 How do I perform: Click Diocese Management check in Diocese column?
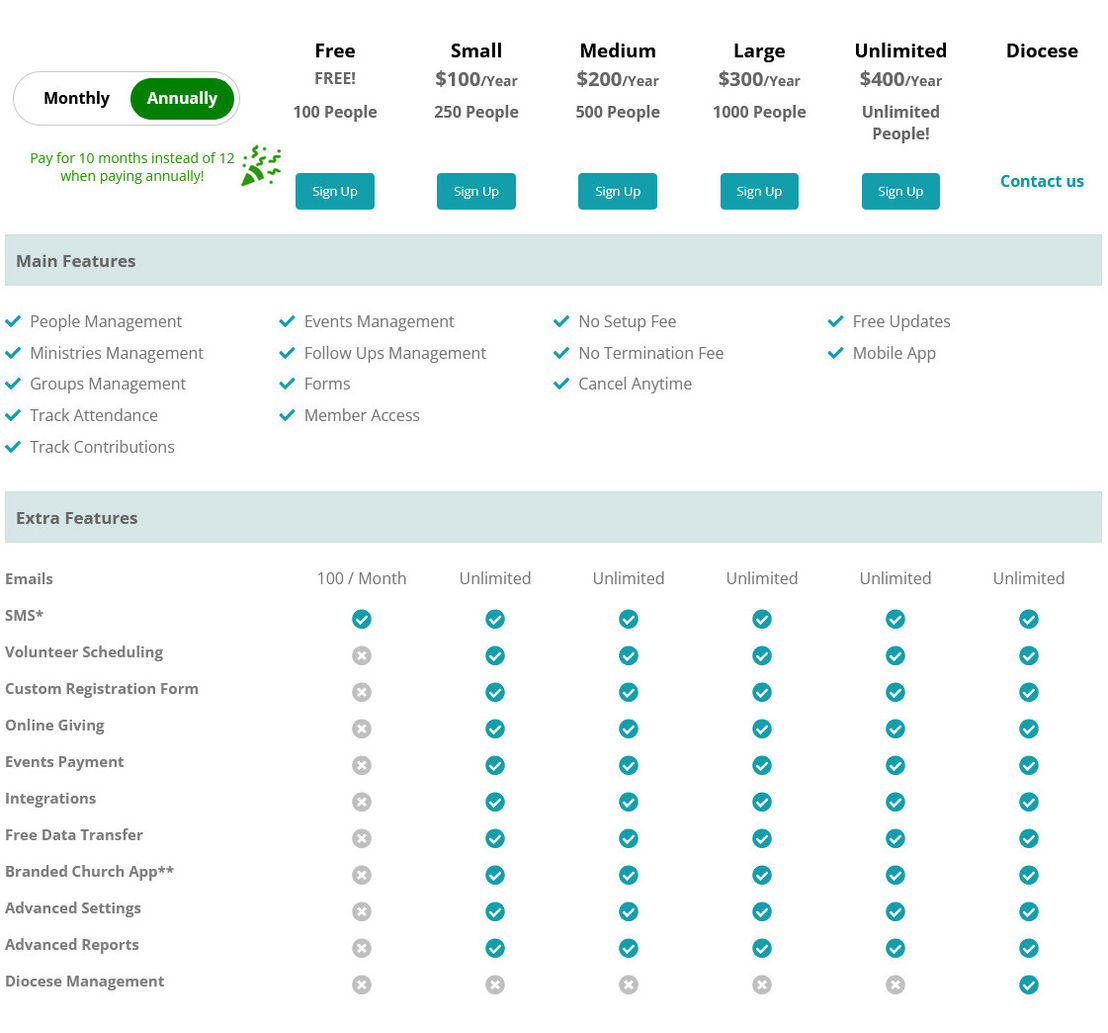coord(1029,985)
